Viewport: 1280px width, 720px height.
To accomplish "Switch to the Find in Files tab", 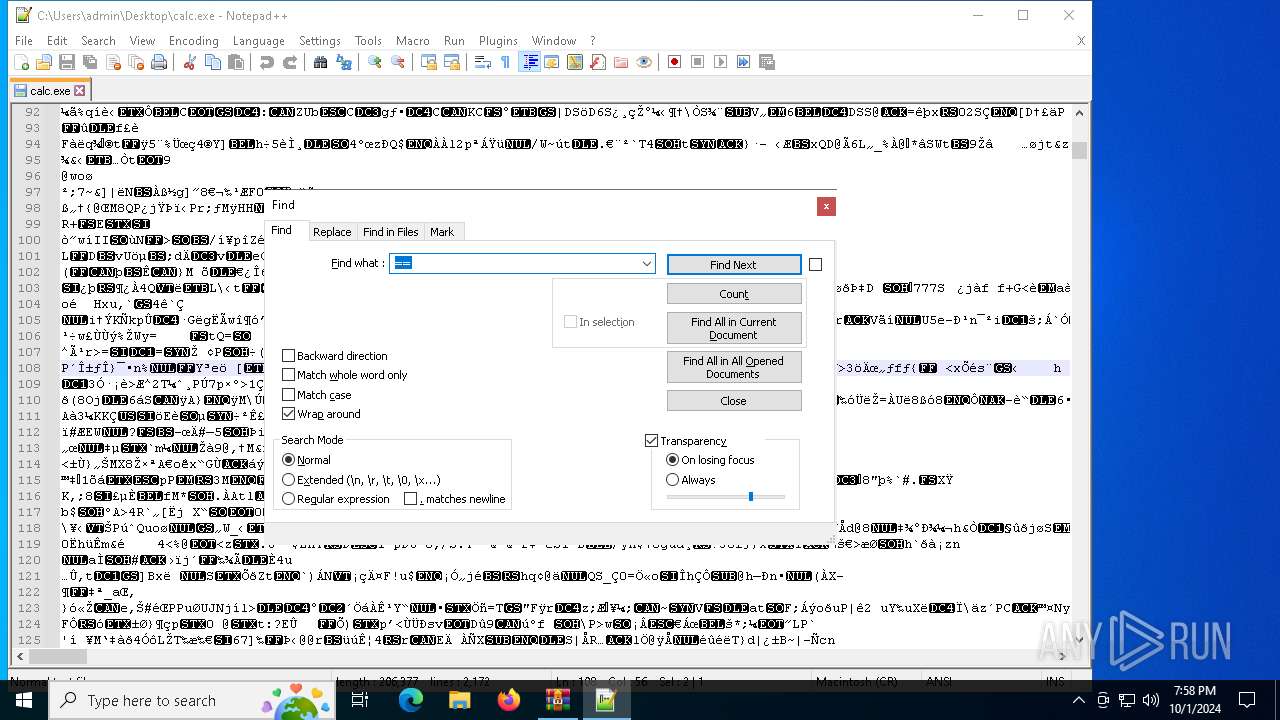I will (390, 232).
